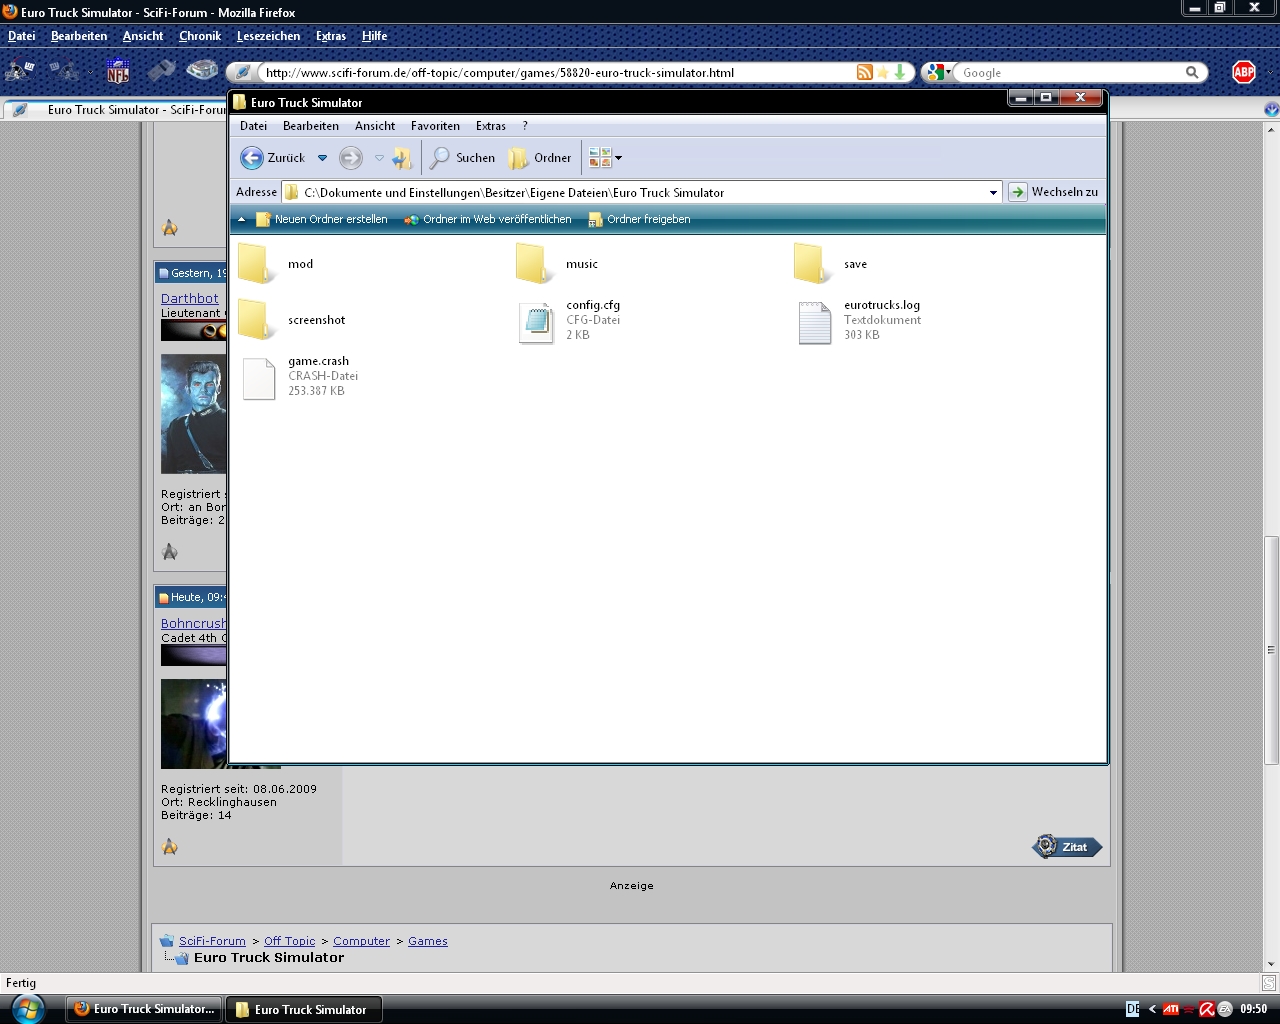
Task: Select the mod folder
Action: 256,264
